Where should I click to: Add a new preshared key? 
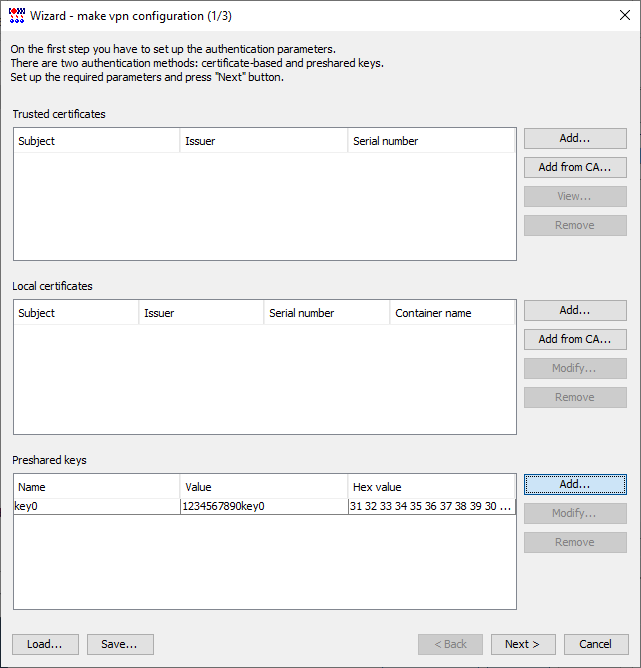pos(575,484)
